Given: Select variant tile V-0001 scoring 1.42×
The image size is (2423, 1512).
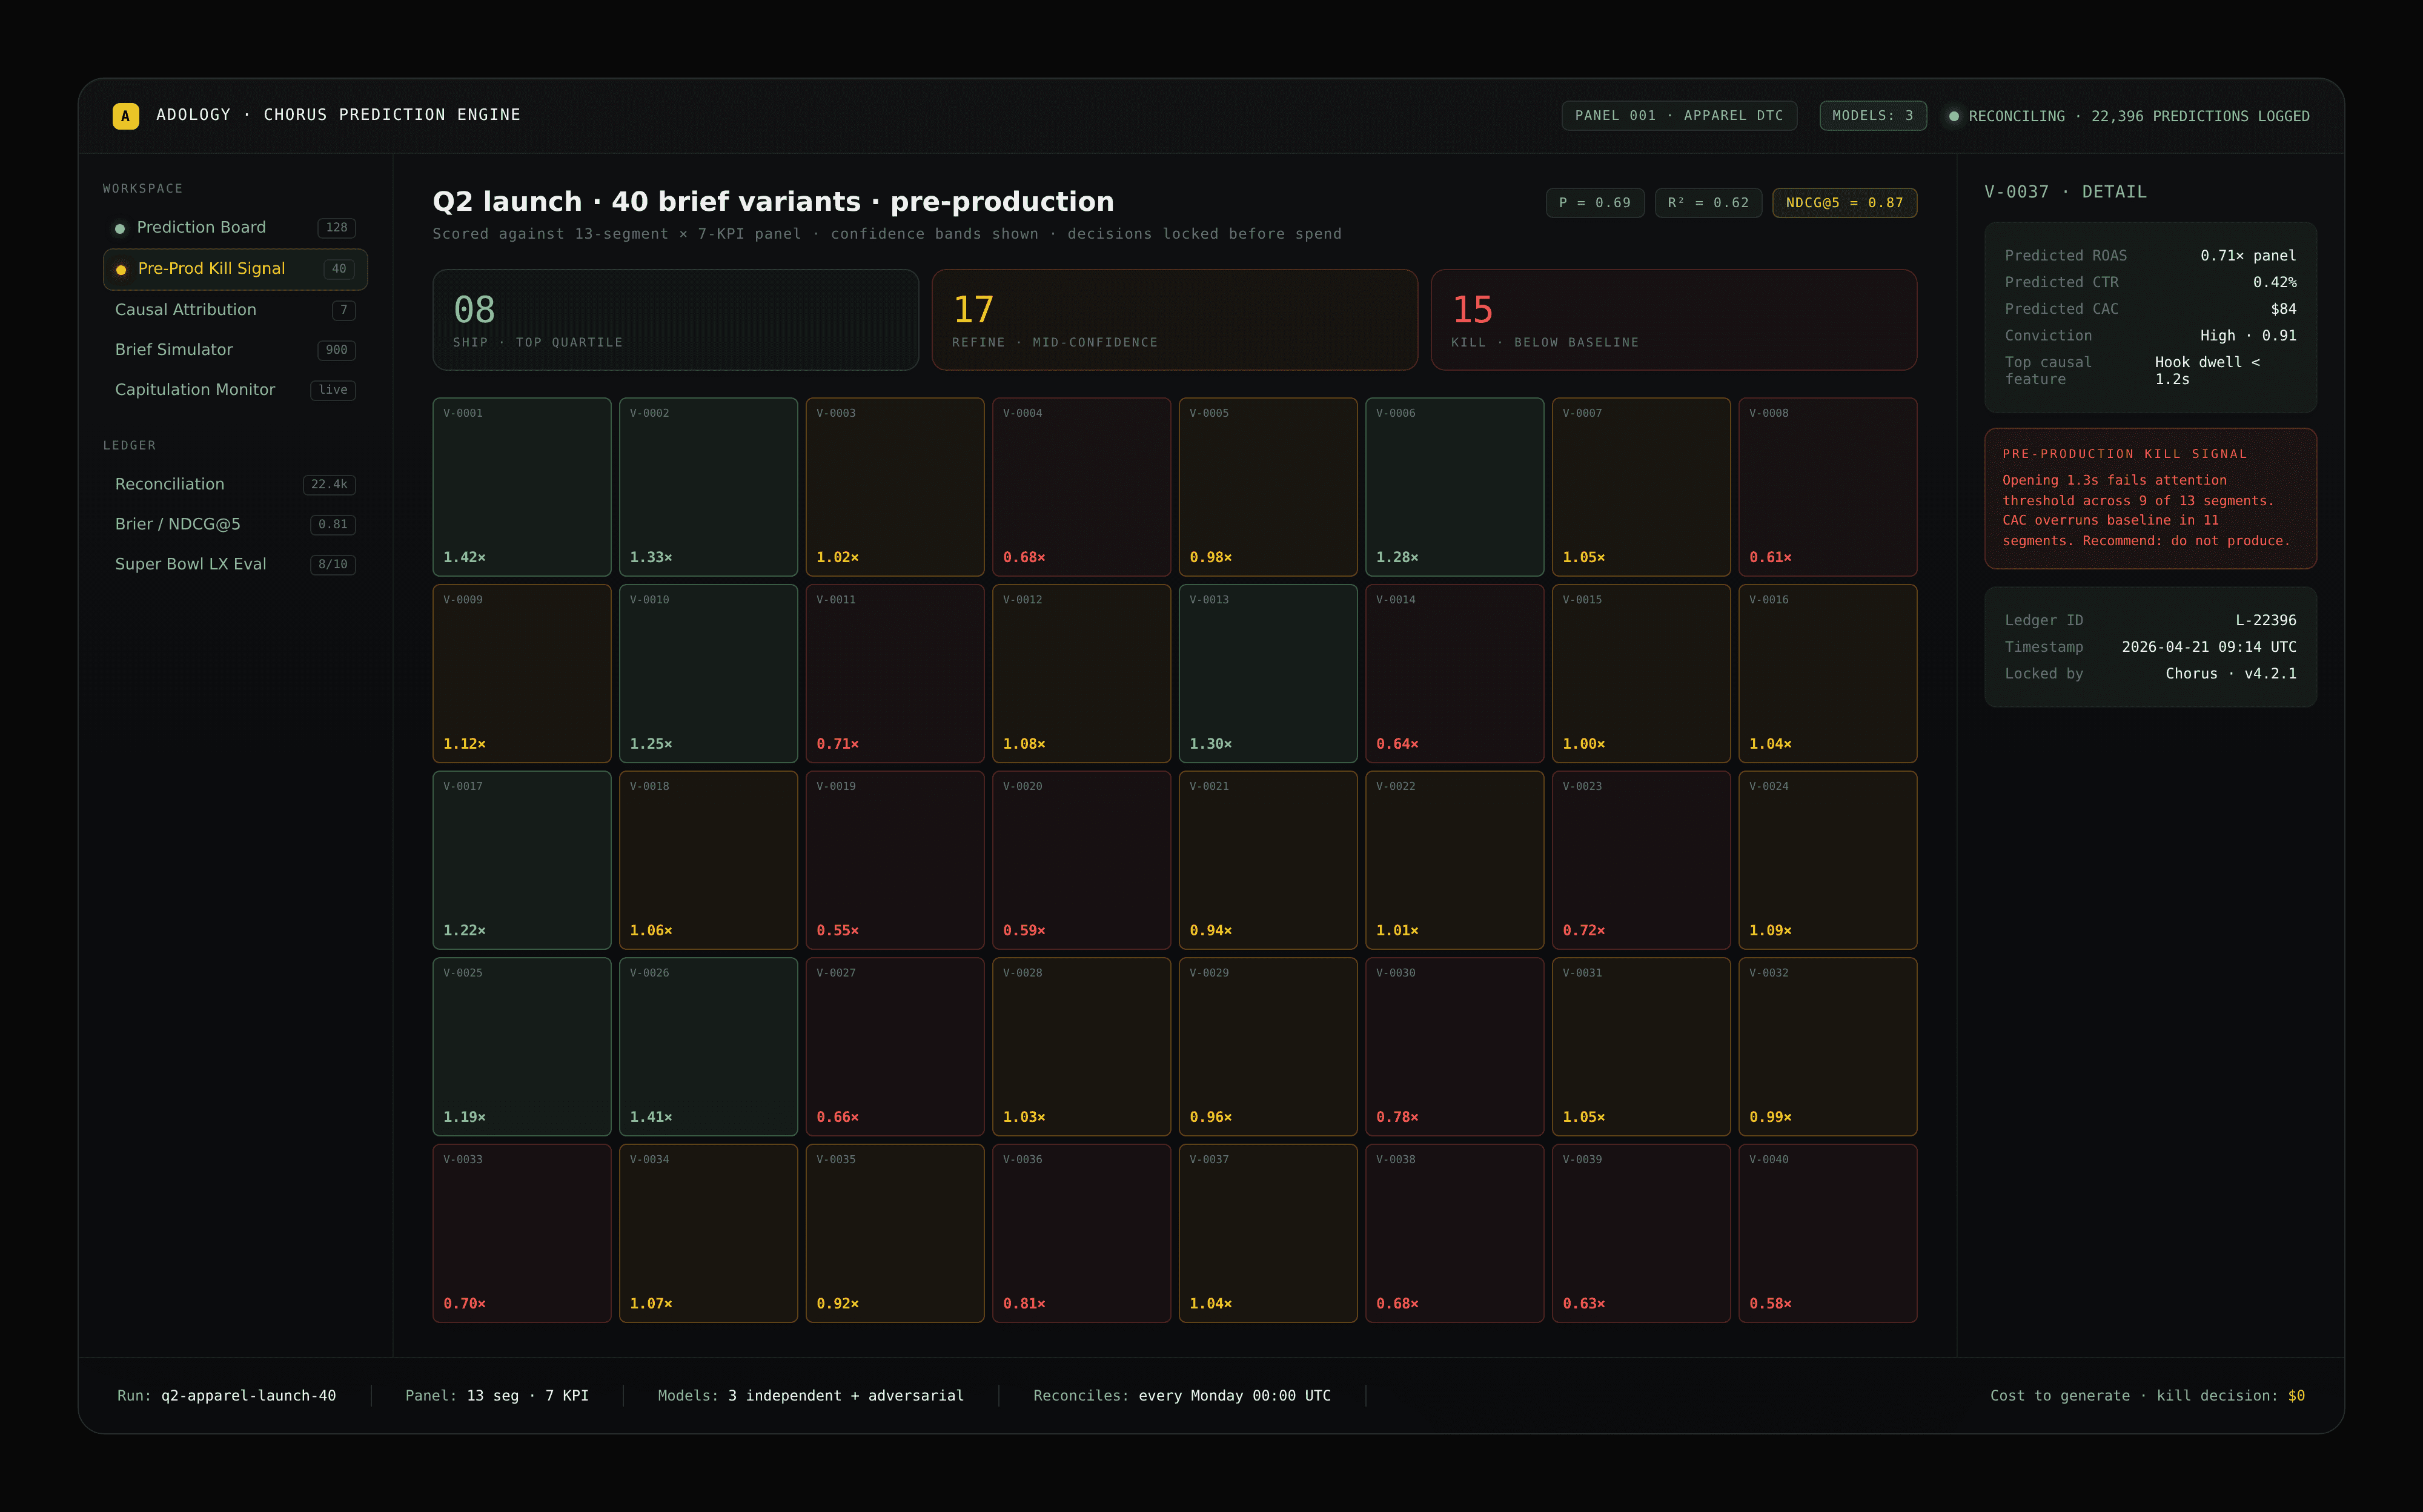Looking at the screenshot, I should (521, 487).
